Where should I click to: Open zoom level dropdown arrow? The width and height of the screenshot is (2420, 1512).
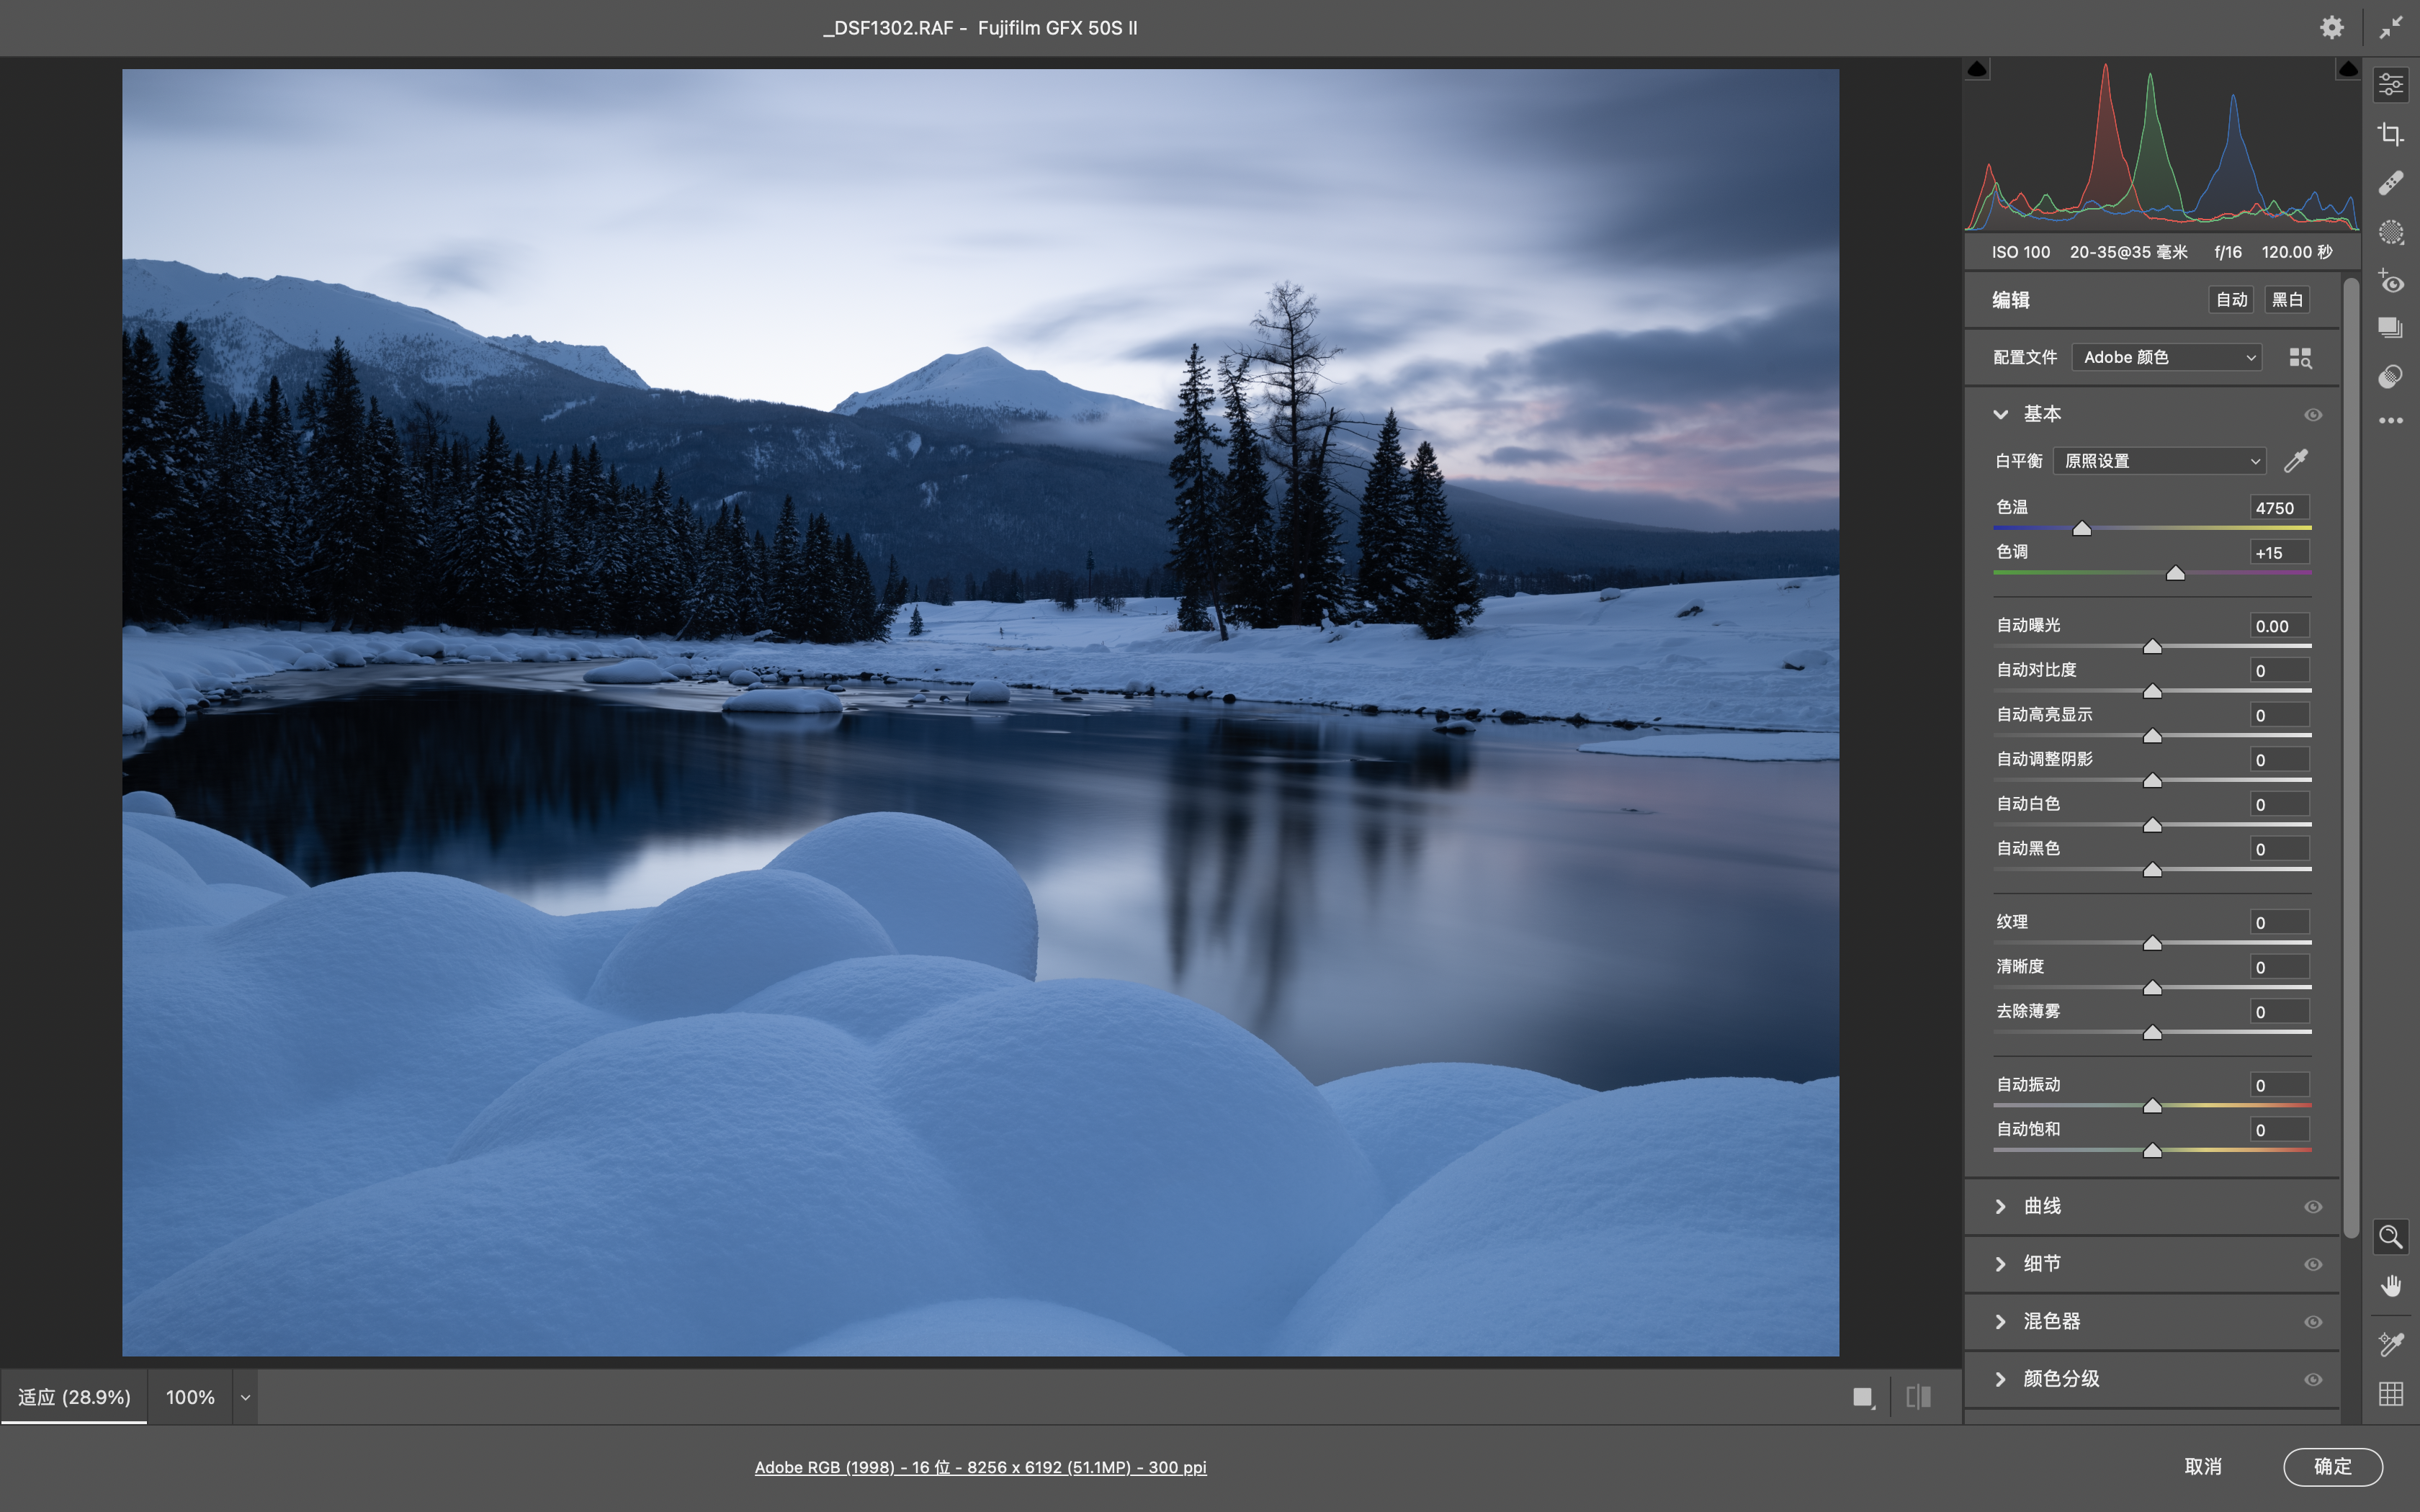click(245, 1397)
